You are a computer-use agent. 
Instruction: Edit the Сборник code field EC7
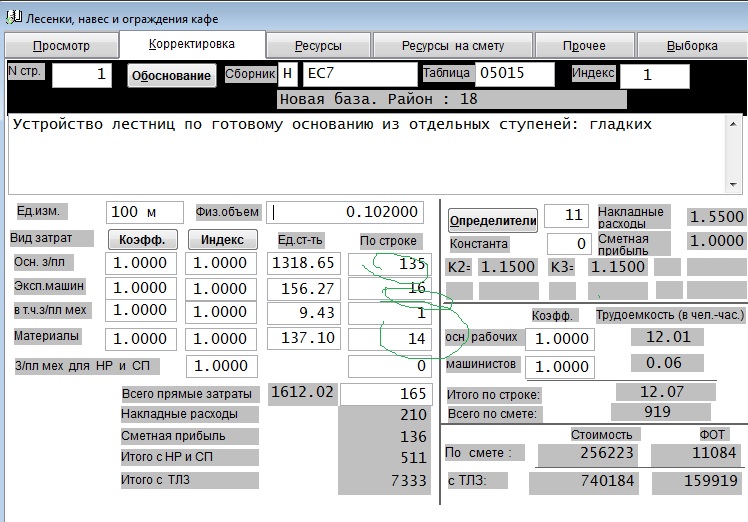pyautogui.click(x=358, y=74)
